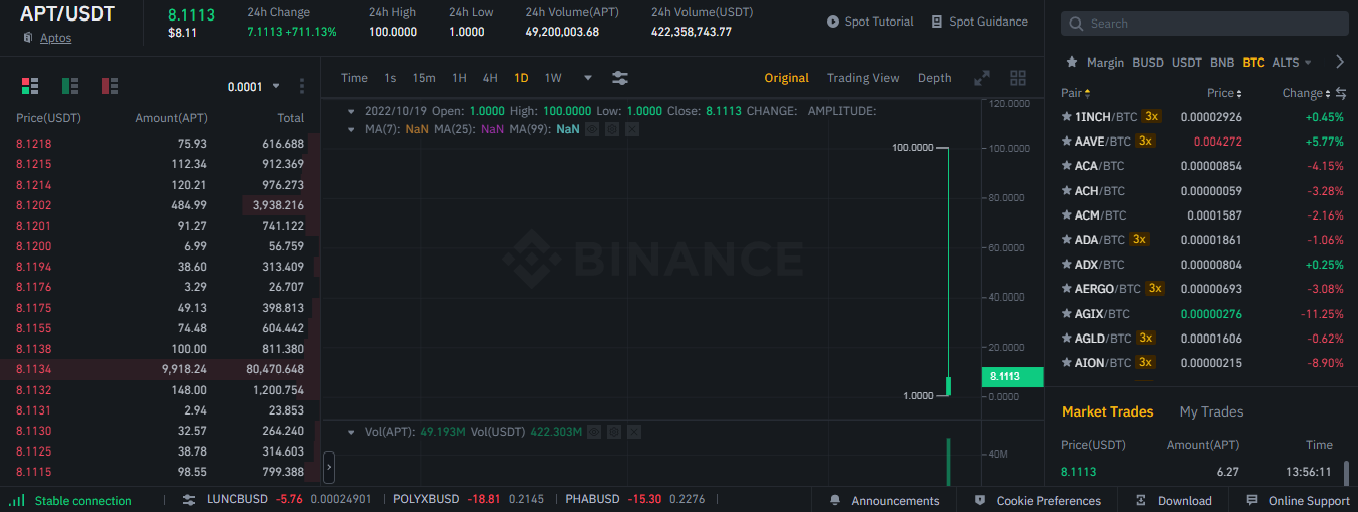
Task: Open order book more options kebab menu
Action: click(x=302, y=86)
